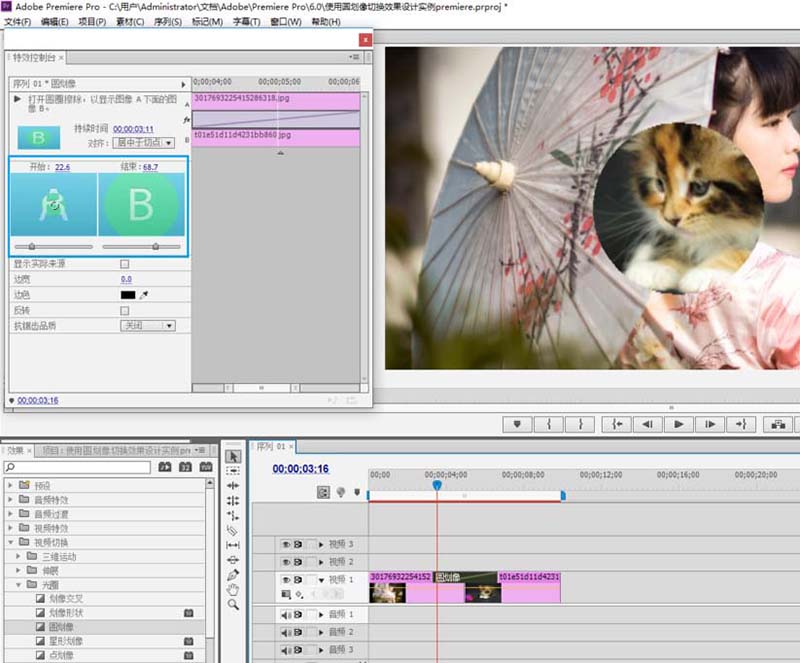Open the 字幕(T) menu

coord(246,21)
